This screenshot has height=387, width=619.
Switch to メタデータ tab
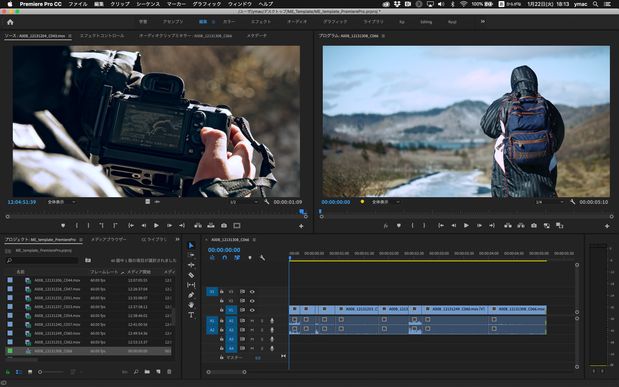click(x=257, y=36)
